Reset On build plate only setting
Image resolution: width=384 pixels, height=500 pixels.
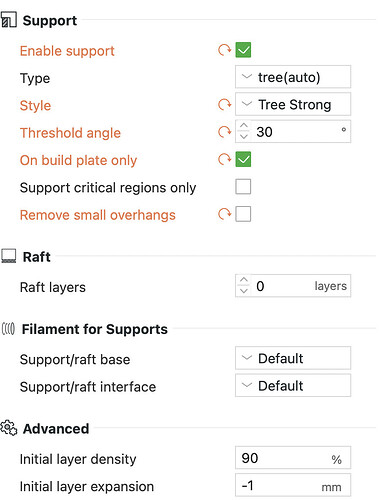pos(225,160)
